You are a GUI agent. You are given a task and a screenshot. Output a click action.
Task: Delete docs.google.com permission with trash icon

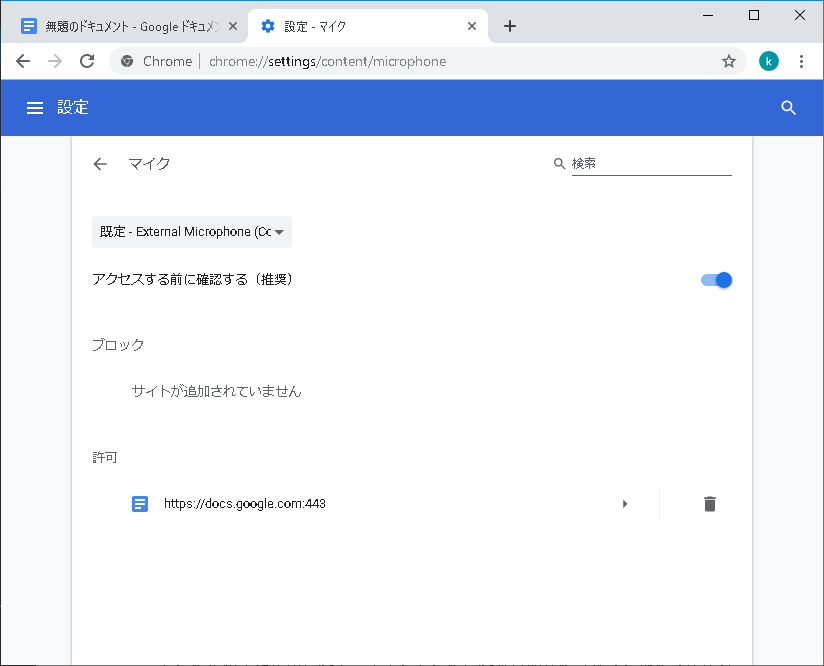point(709,504)
